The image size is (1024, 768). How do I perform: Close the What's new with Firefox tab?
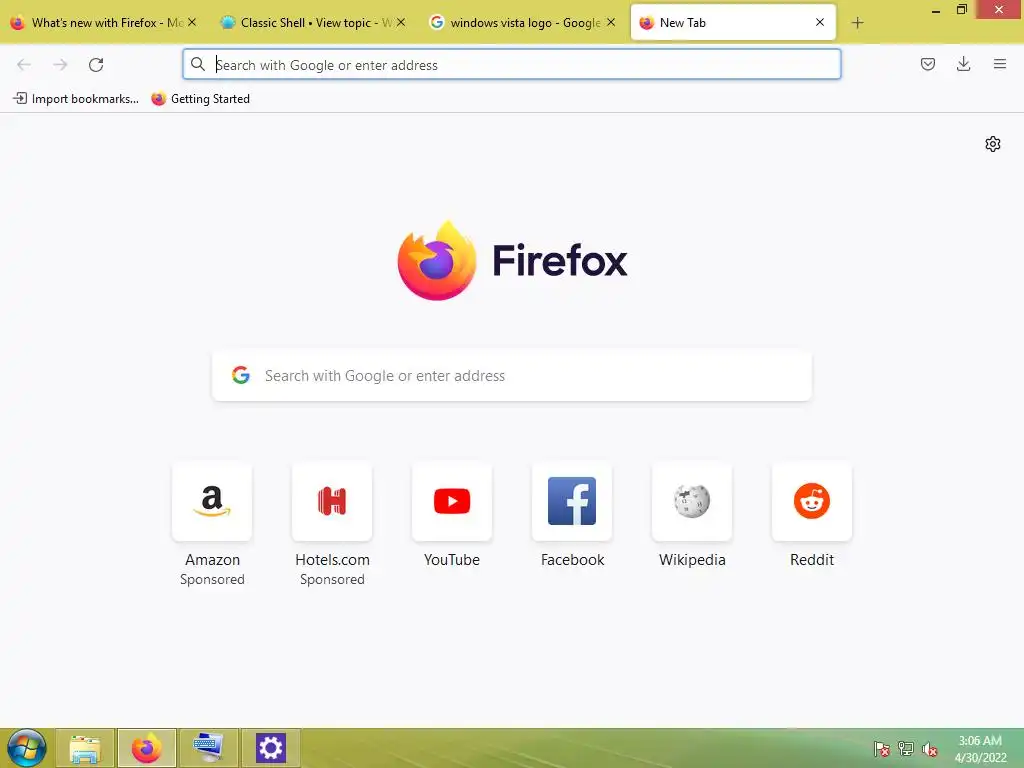192,22
